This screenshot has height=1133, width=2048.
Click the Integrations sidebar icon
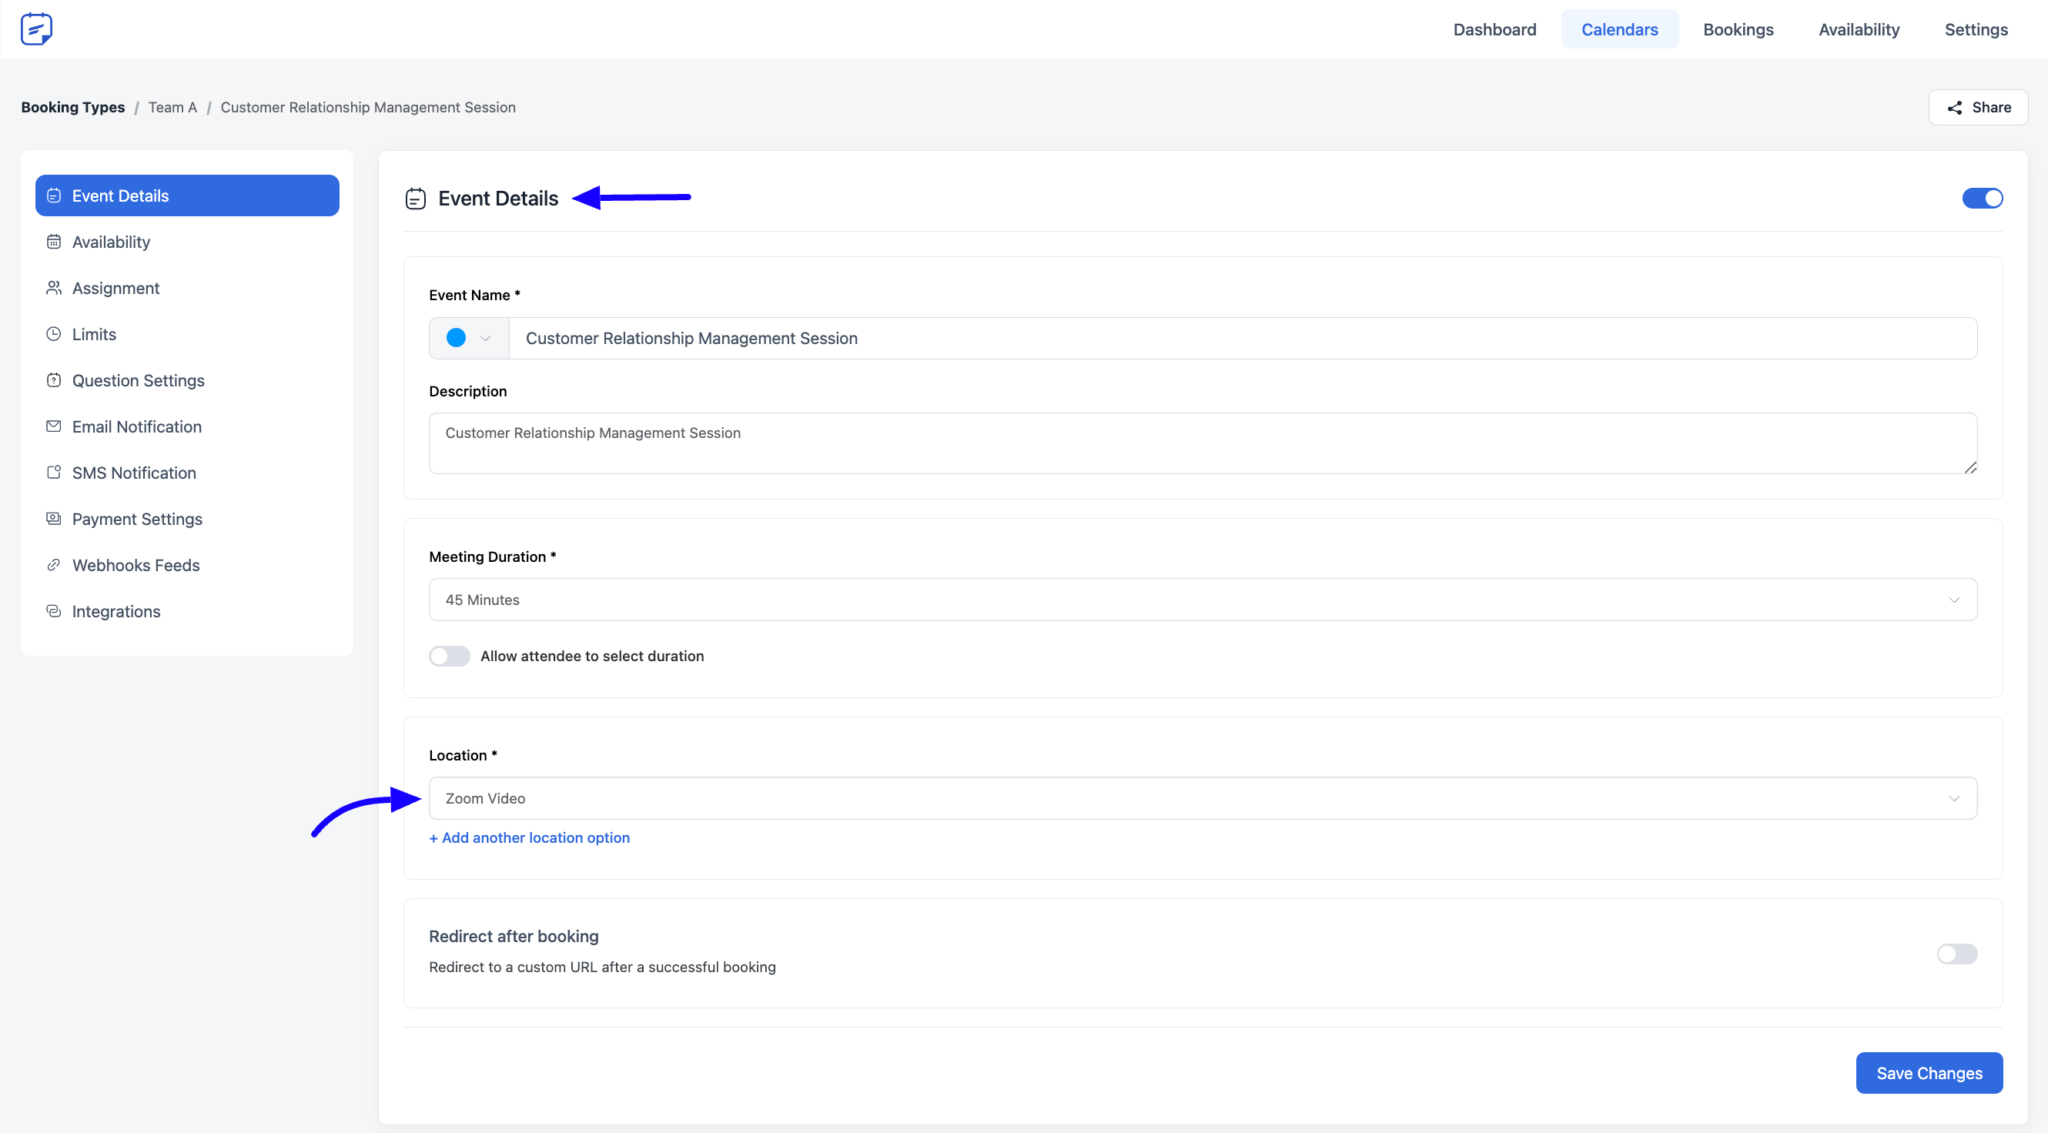tap(54, 611)
